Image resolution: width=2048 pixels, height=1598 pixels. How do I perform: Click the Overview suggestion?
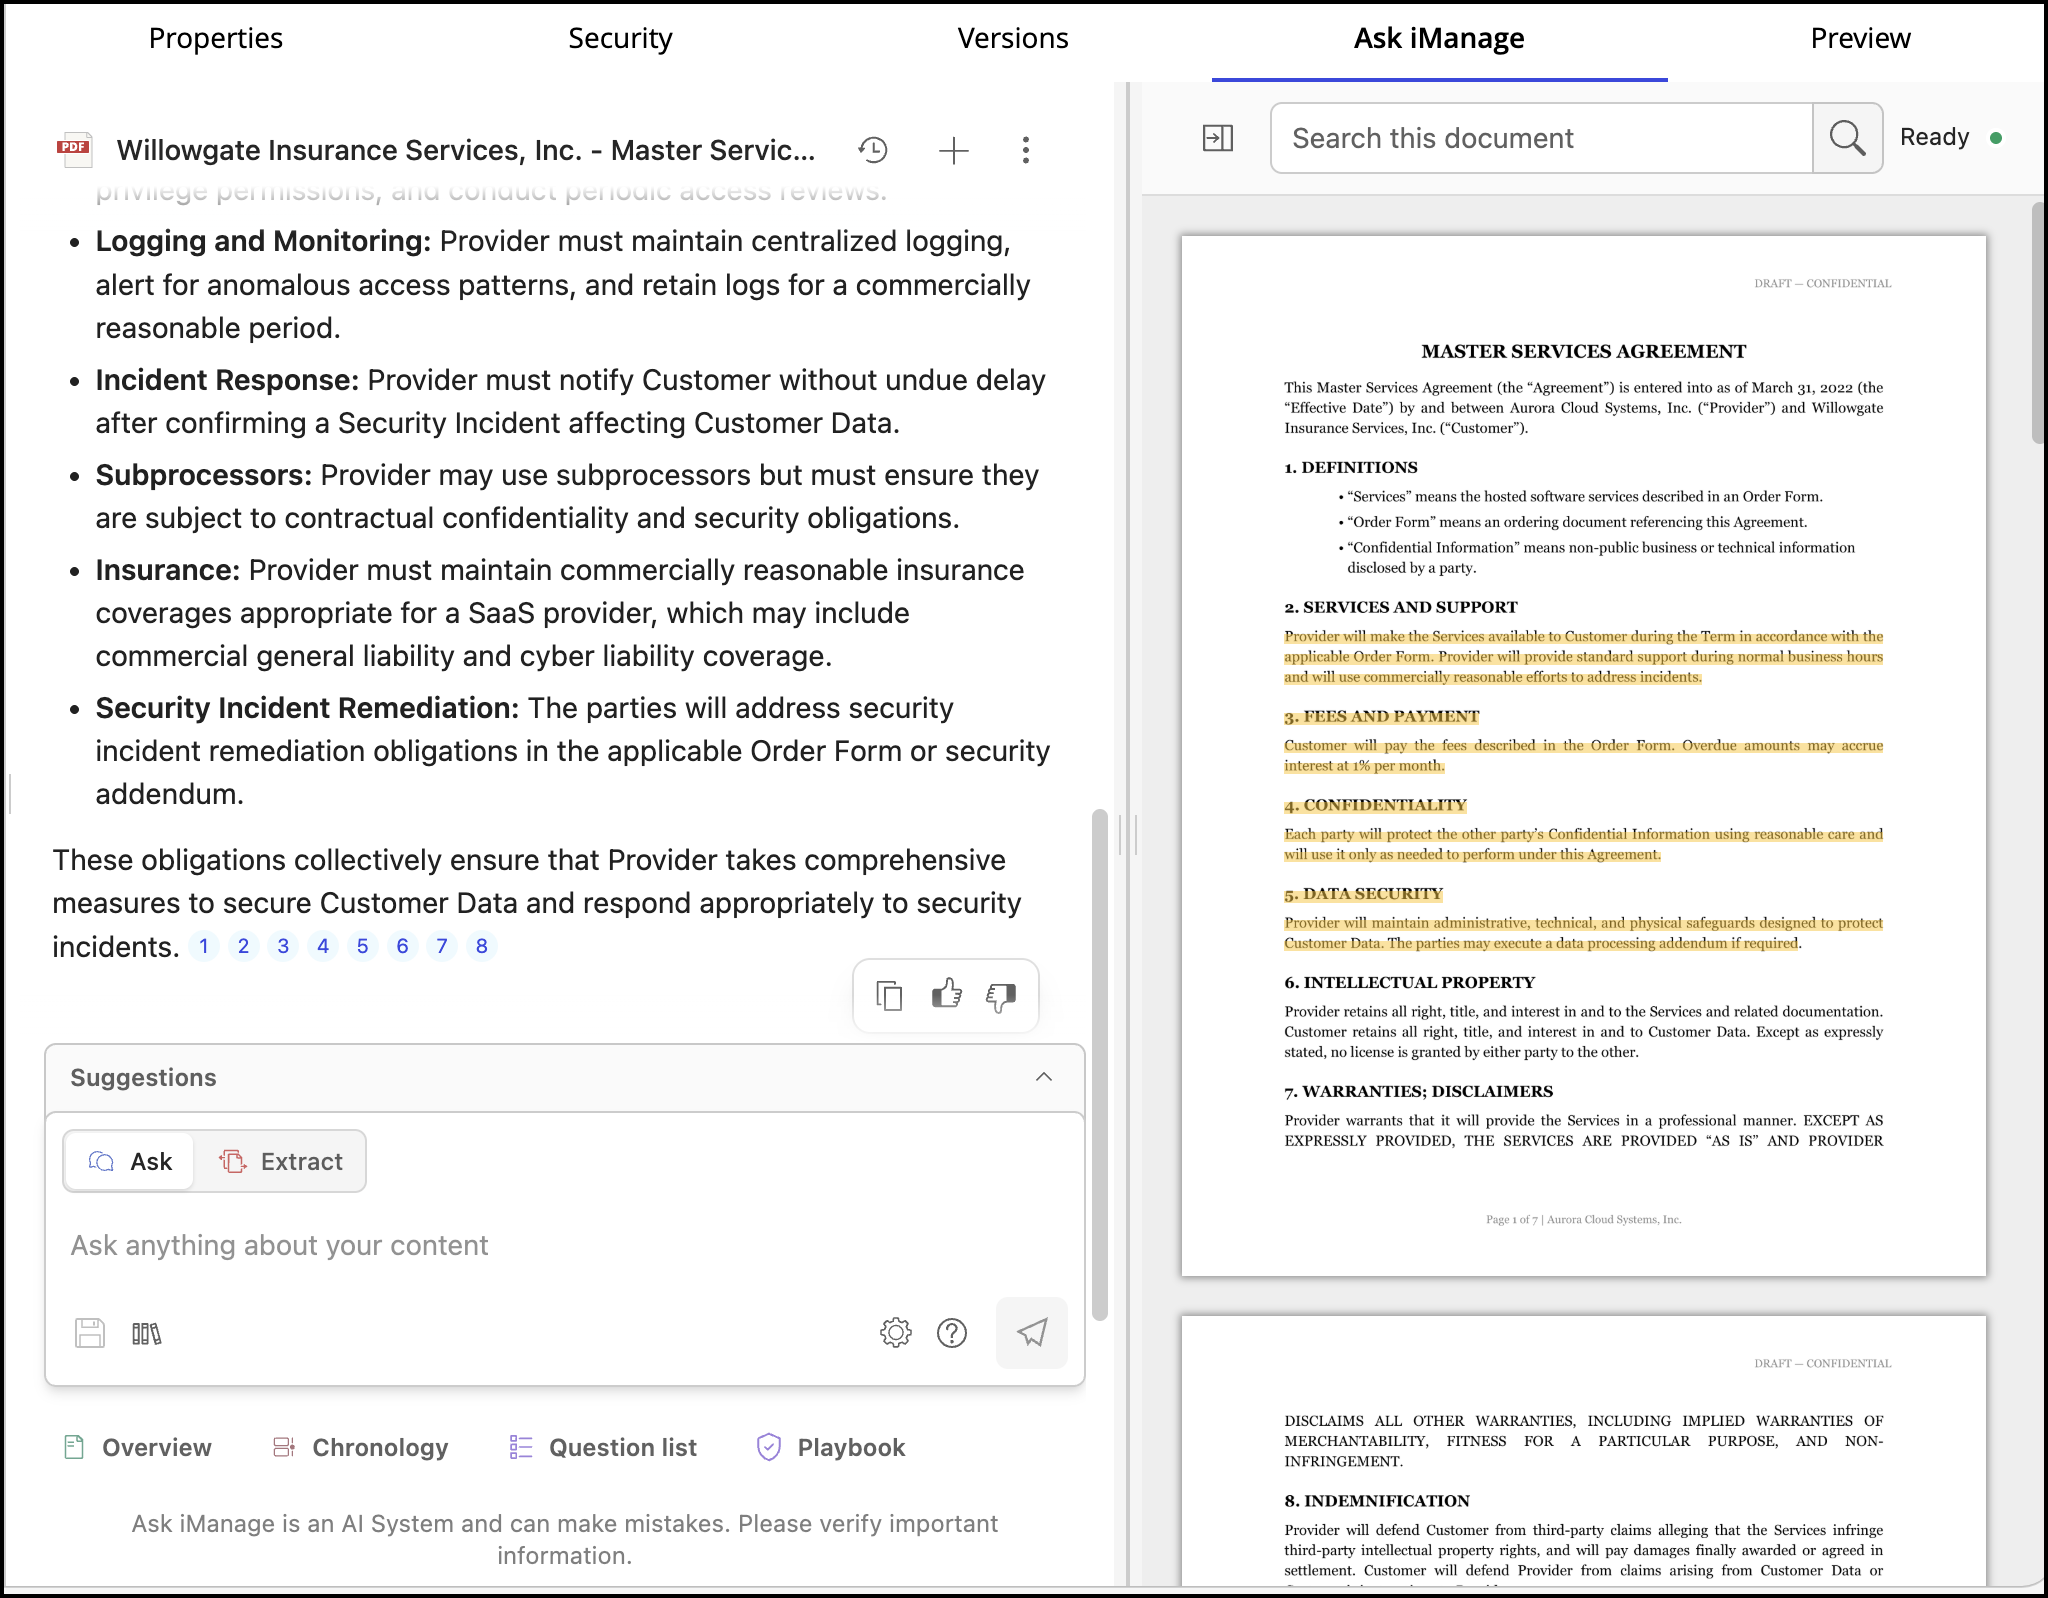pos(138,1447)
